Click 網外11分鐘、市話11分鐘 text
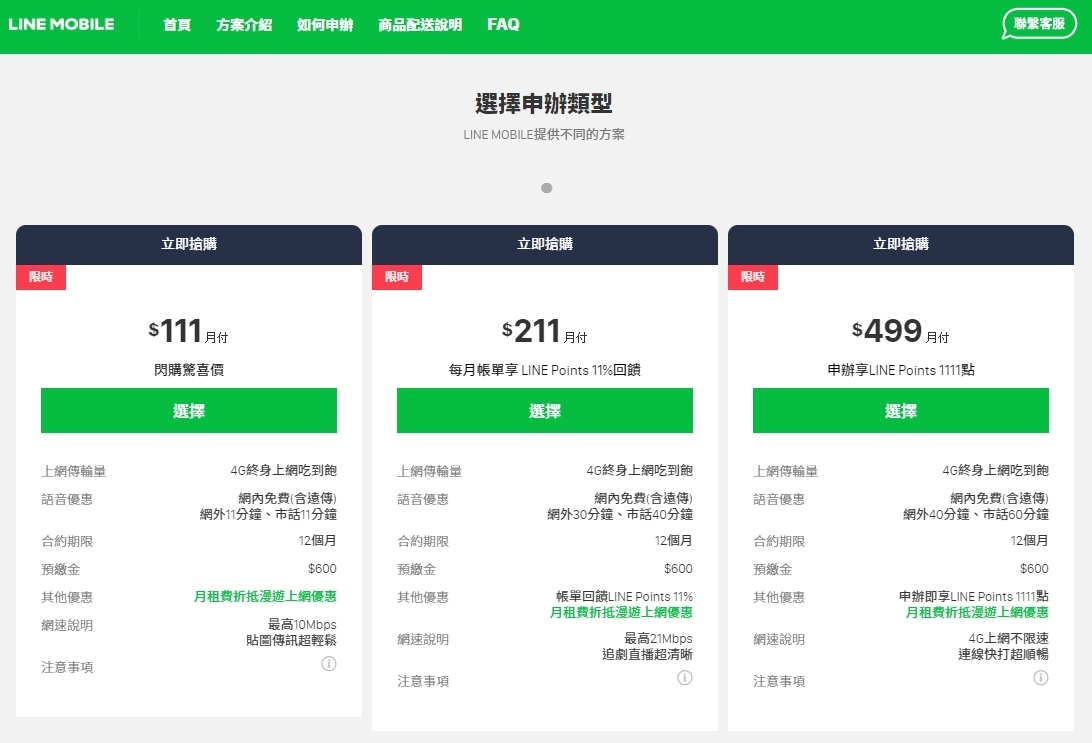 tap(268, 515)
